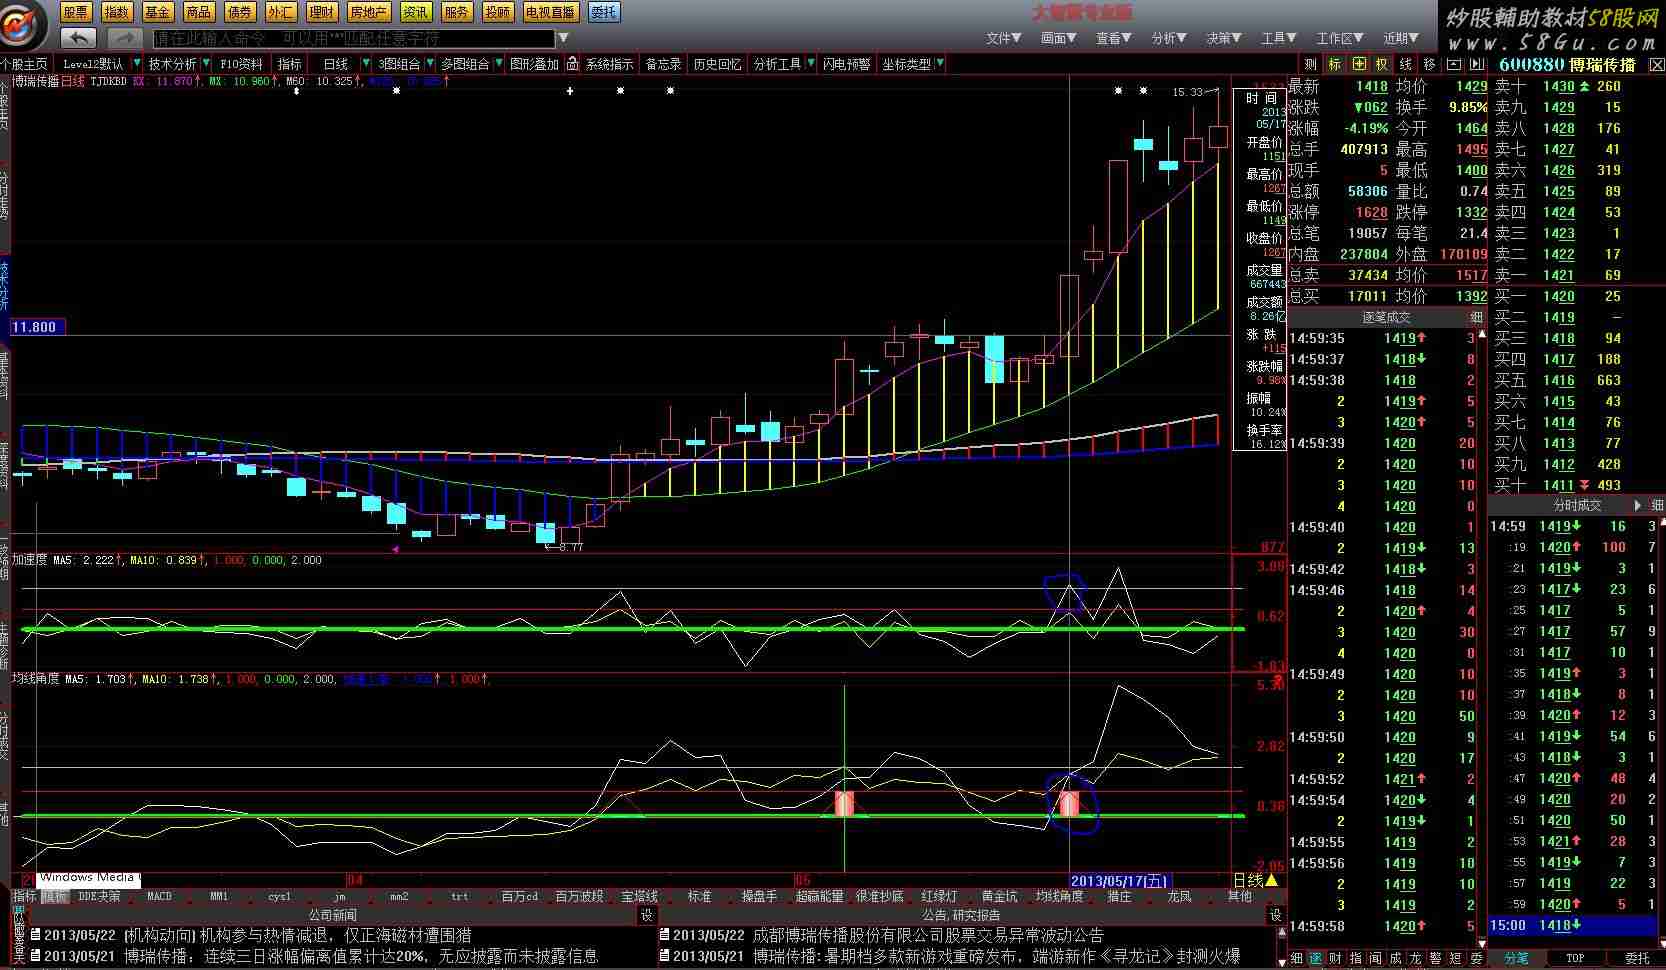
Task: Click the 细 tab in the bottom strip
Action: coord(1297,958)
